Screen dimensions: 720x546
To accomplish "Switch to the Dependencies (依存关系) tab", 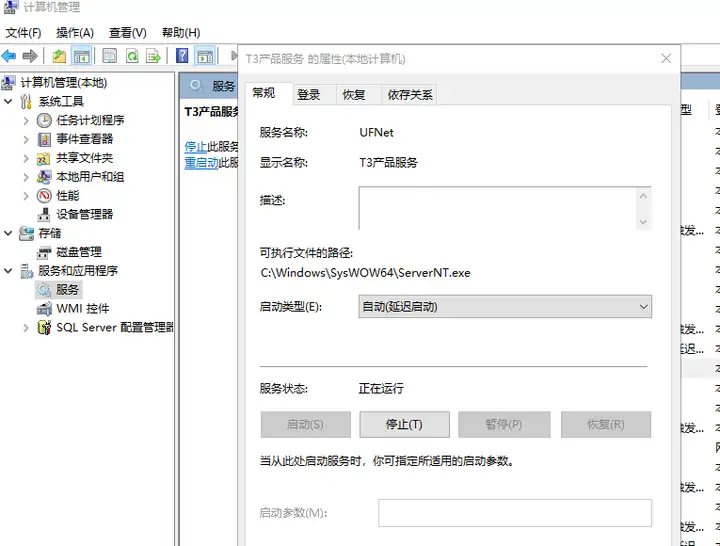I will click(x=410, y=95).
